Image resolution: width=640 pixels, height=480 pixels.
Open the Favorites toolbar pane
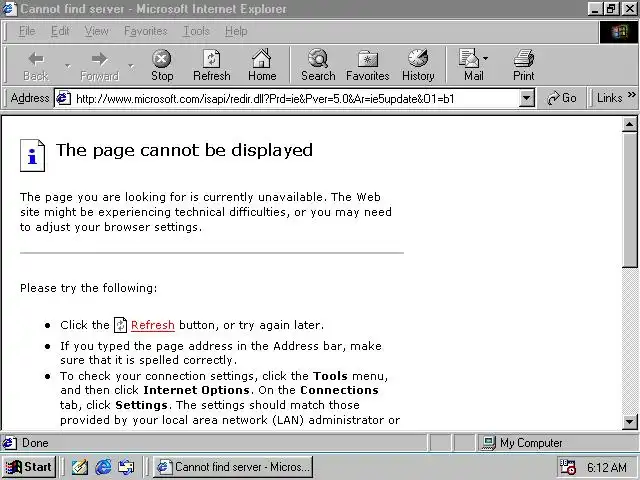click(x=368, y=65)
